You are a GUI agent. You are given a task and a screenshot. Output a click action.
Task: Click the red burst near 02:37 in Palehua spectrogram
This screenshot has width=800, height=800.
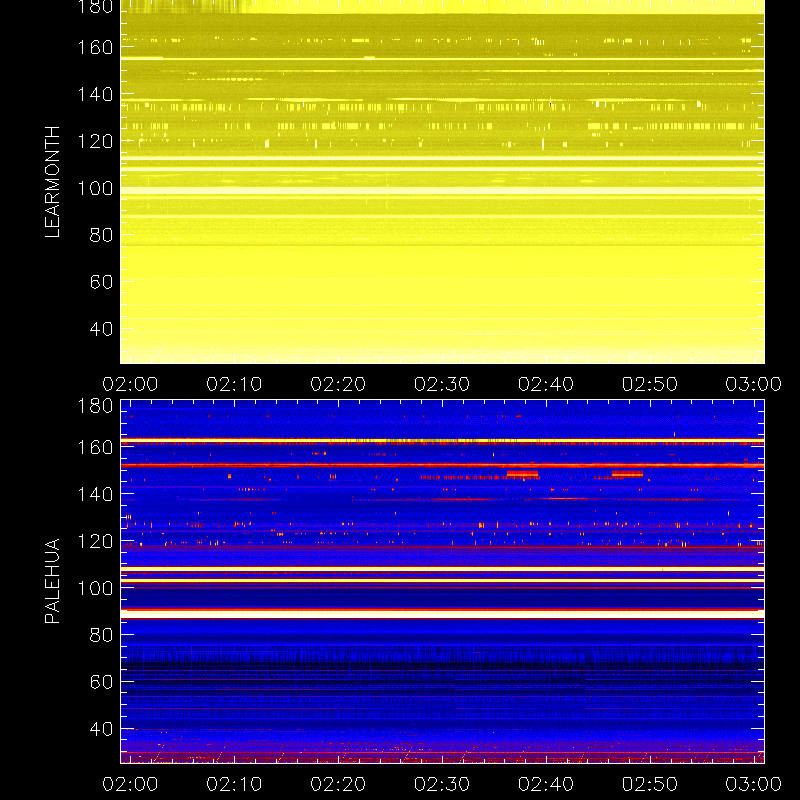(x=522, y=474)
